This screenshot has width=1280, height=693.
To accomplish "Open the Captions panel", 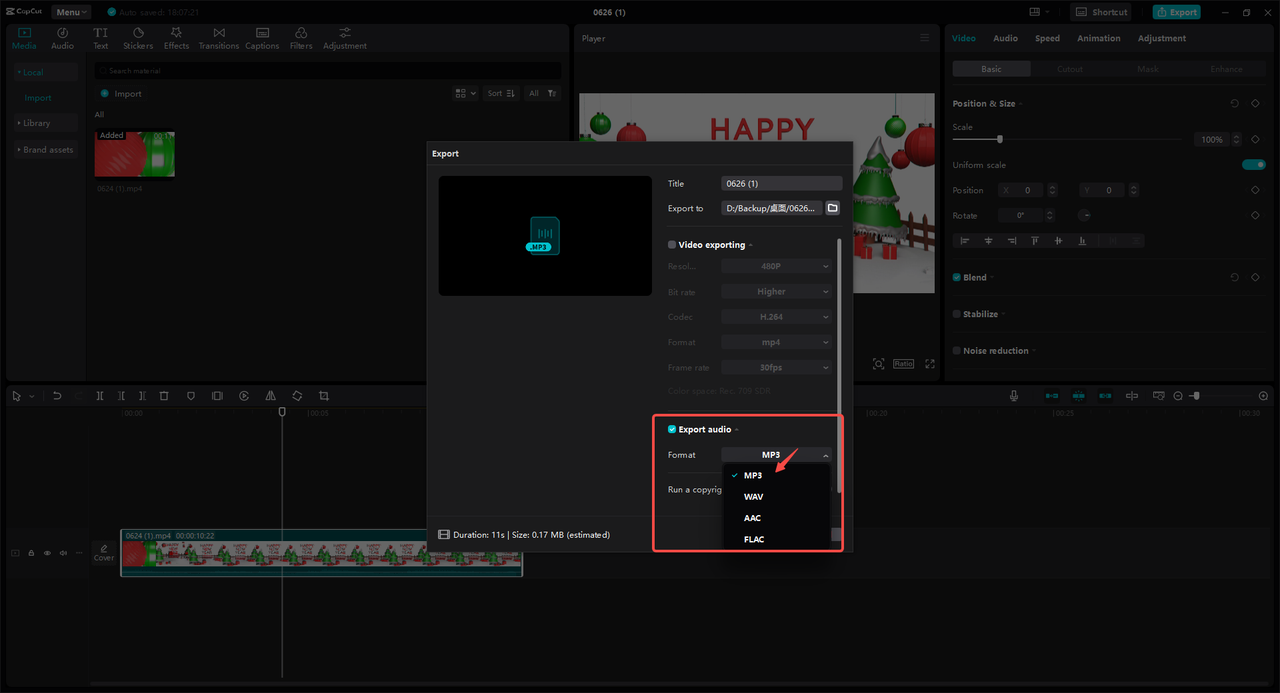I will click(262, 38).
